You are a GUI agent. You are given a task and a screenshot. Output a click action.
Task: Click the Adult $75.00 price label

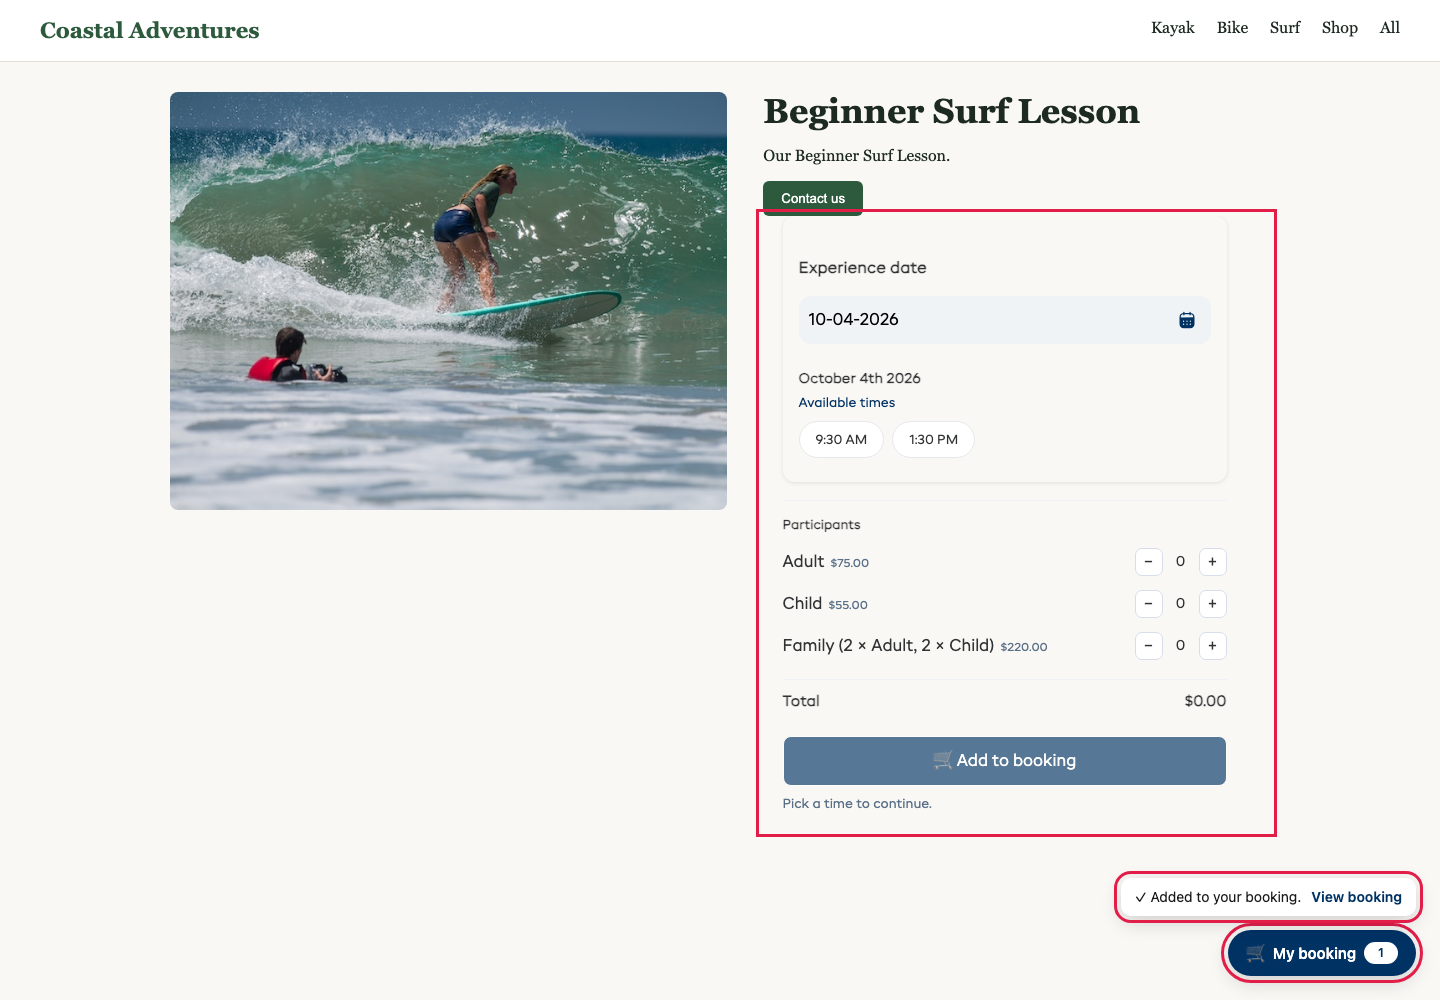(x=849, y=563)
